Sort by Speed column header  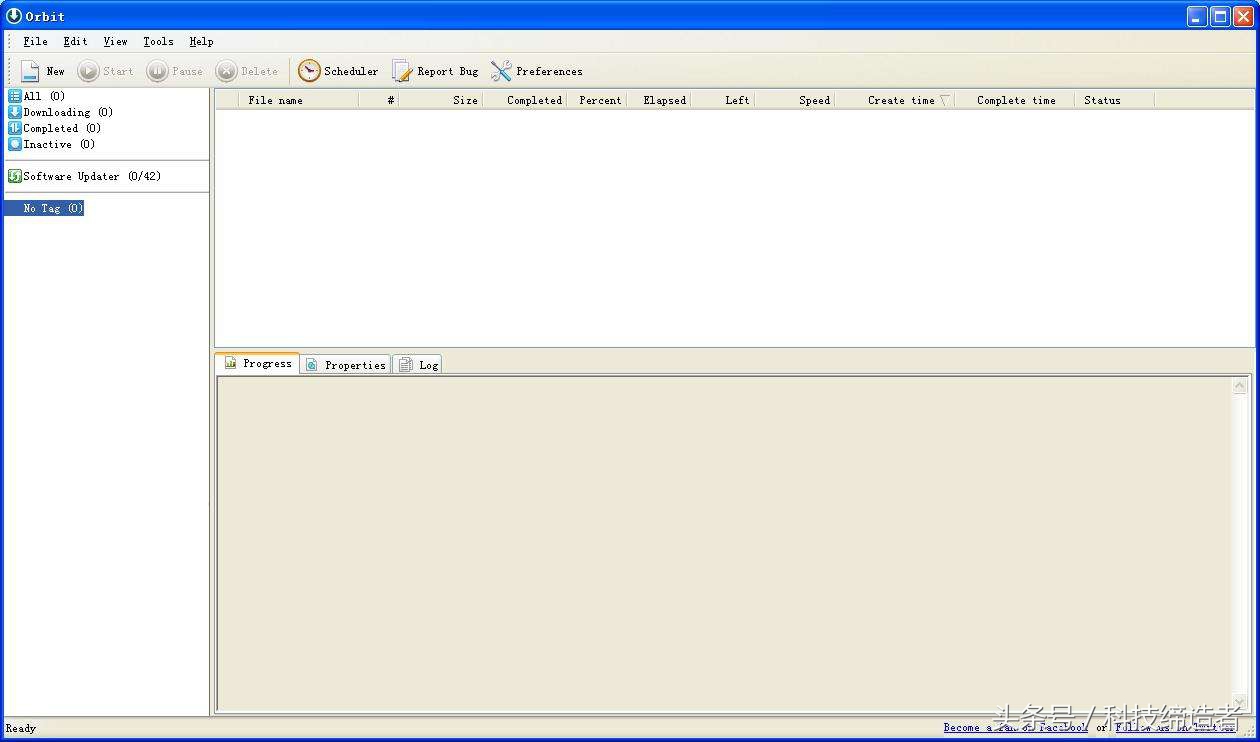795,100
